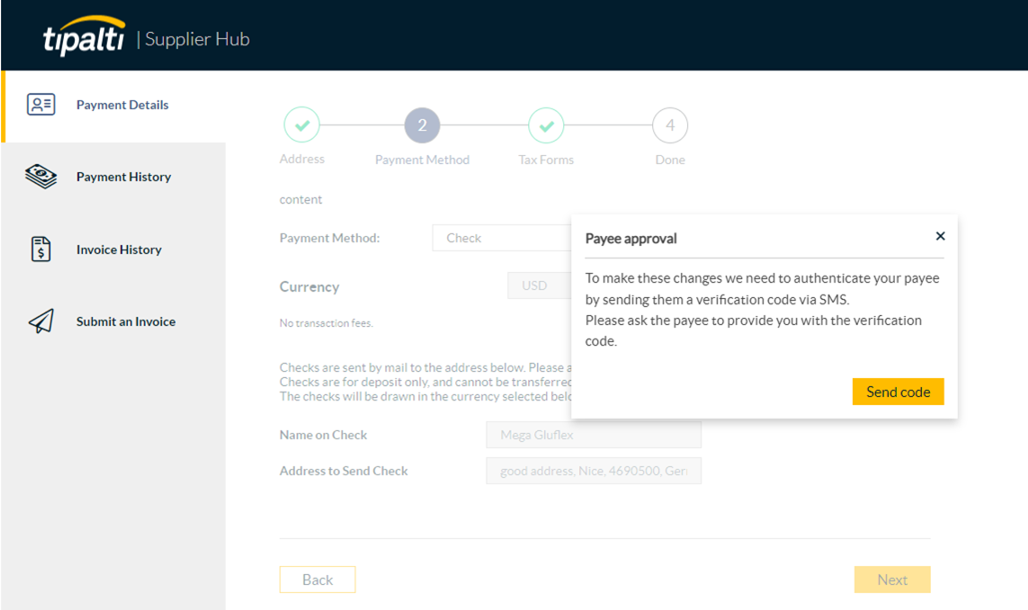Viewport: 1028px width, 610px height.
Task: Click the Next button
Action: [x=892, y=580]
